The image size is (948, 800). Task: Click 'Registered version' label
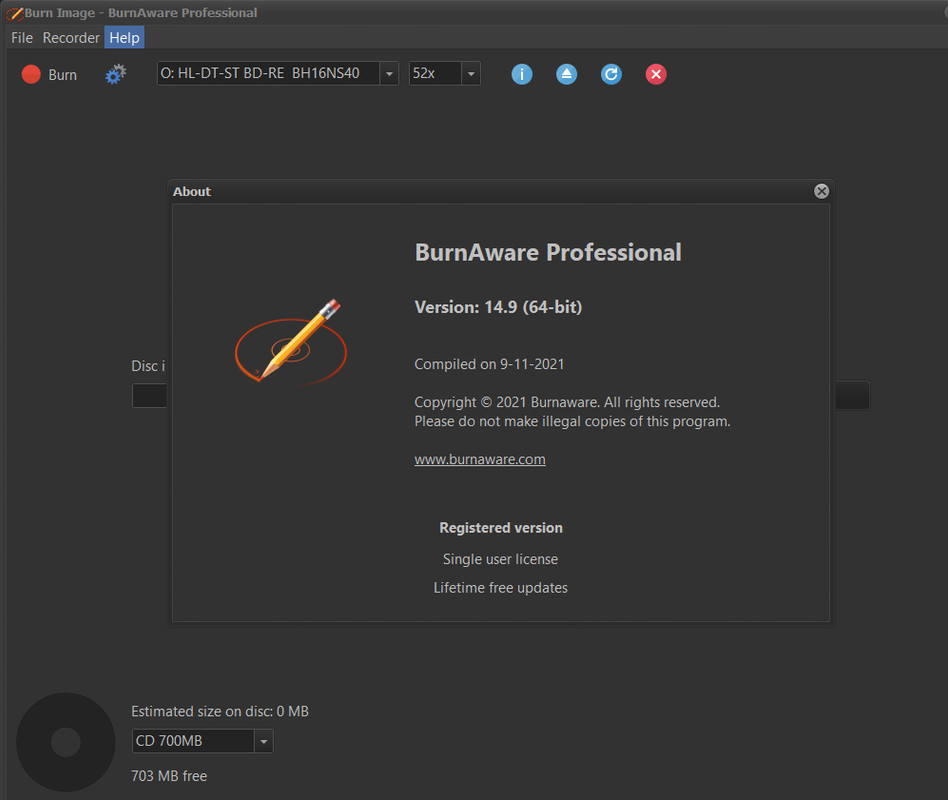tap(501, 528)
